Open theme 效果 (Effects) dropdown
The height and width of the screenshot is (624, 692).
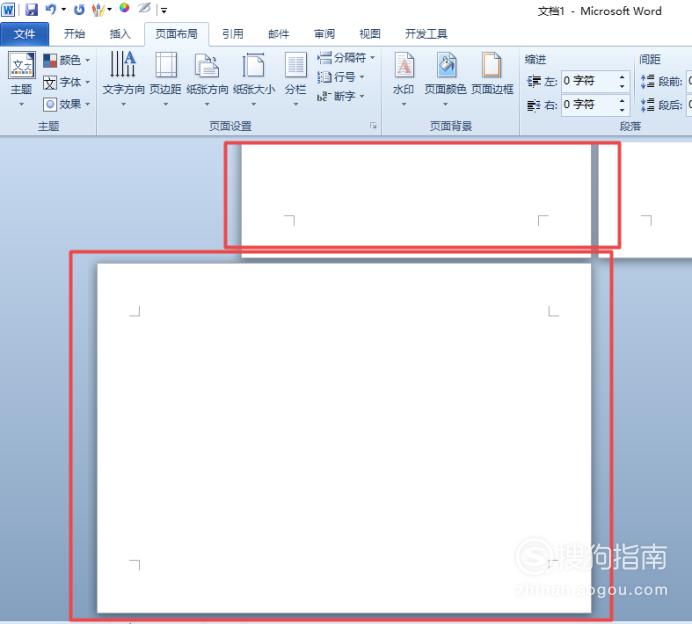67,104
